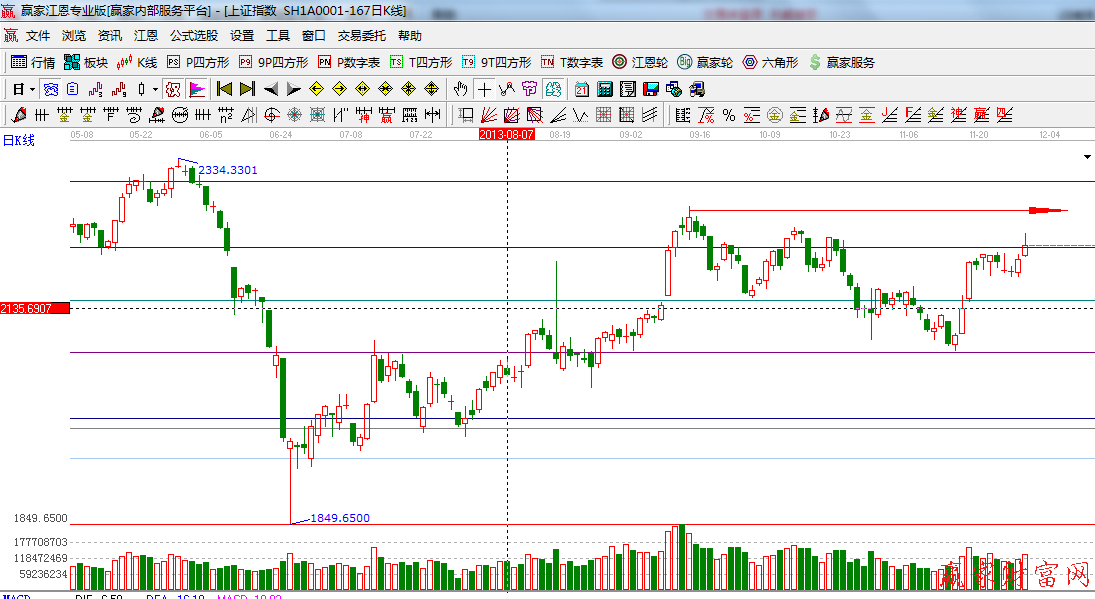This screenshot has width=1095, height=599.
Task: Open the 公式选股 menu
Action: click(x=193, y=35)
